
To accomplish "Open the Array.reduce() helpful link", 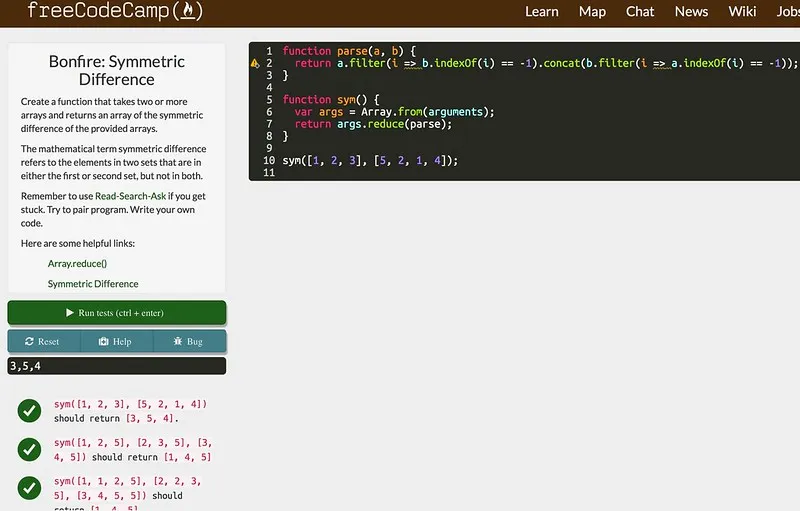I will (77, 264).
